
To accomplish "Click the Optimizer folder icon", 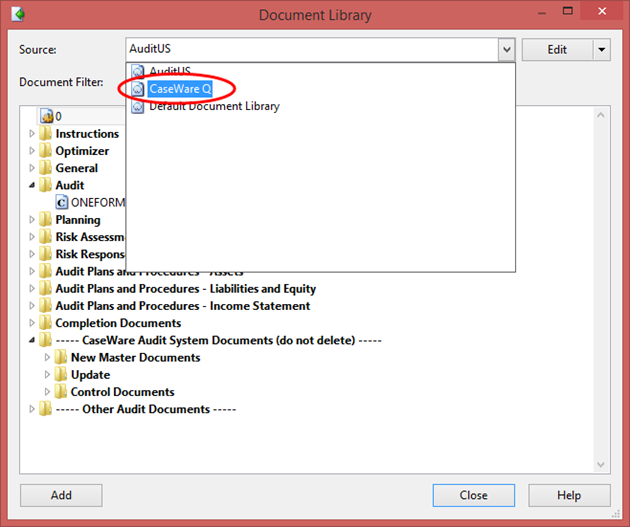I will coord(45,151).
